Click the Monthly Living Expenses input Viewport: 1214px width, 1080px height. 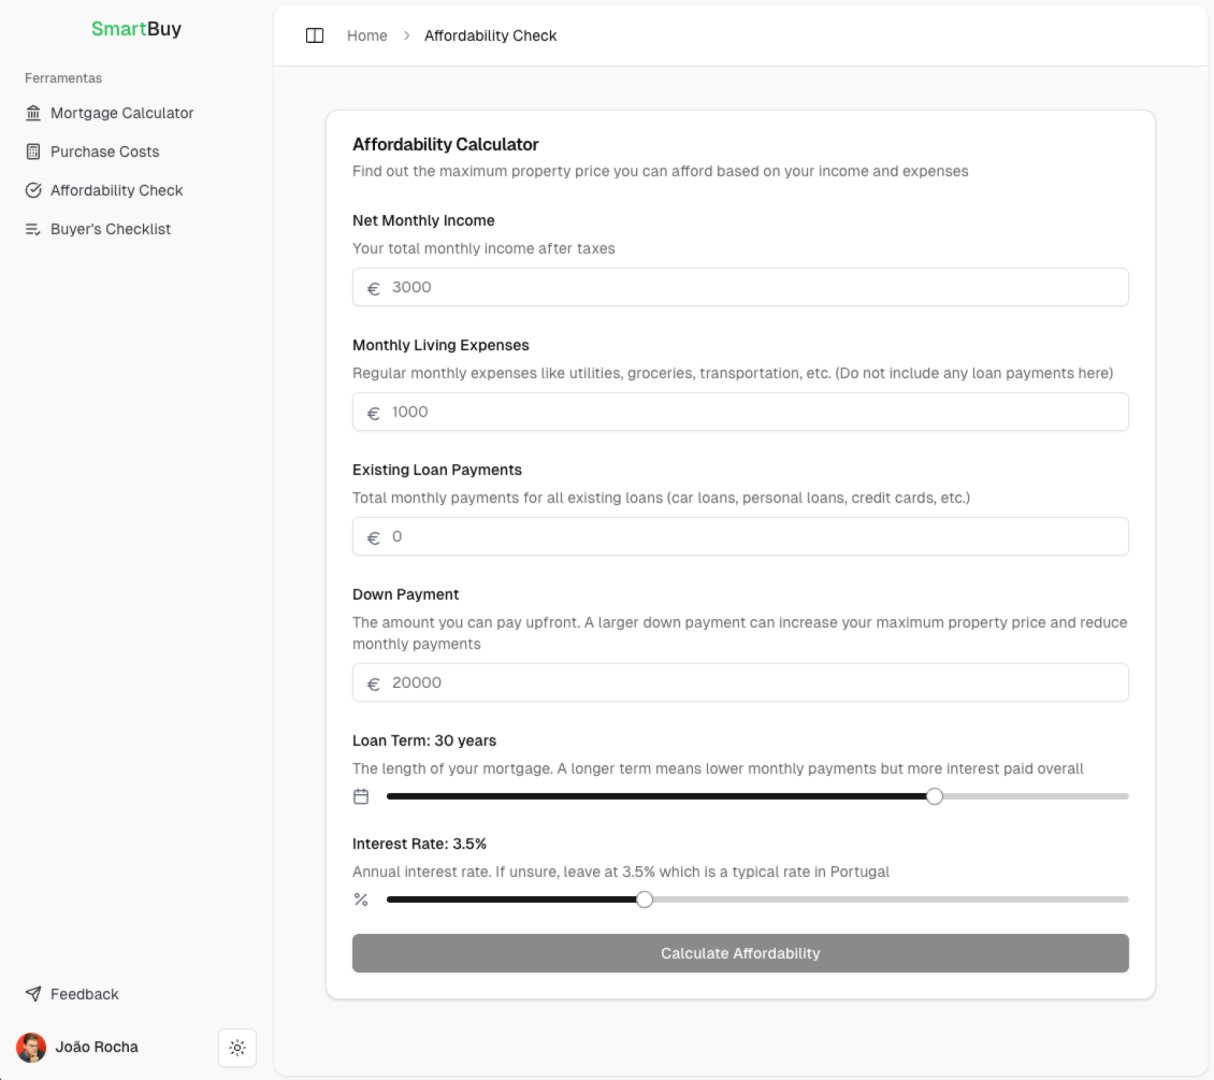[755, 412]
